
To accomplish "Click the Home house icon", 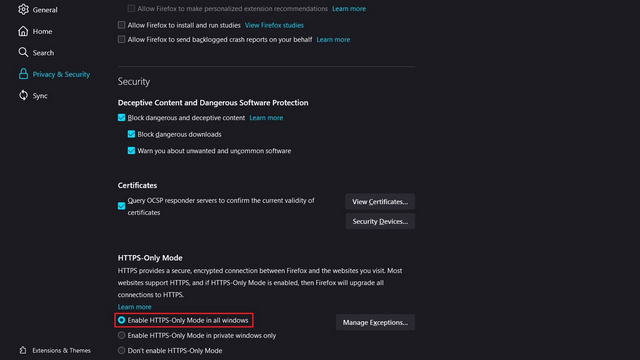I will [23, 31].
